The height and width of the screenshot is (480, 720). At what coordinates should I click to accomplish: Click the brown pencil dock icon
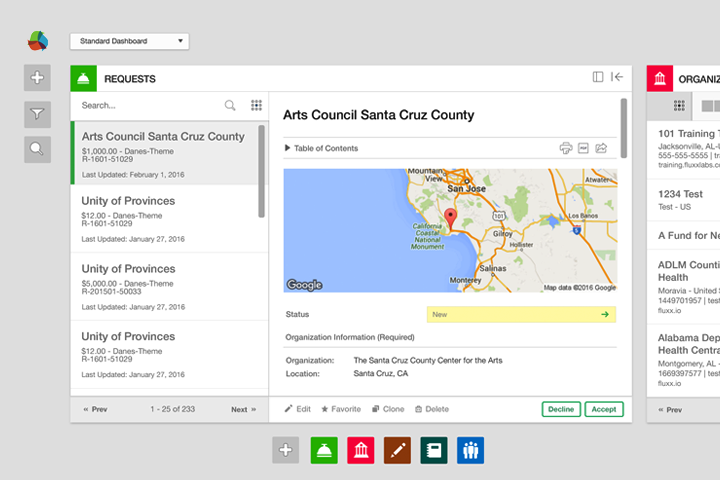(x=397, y=450)
